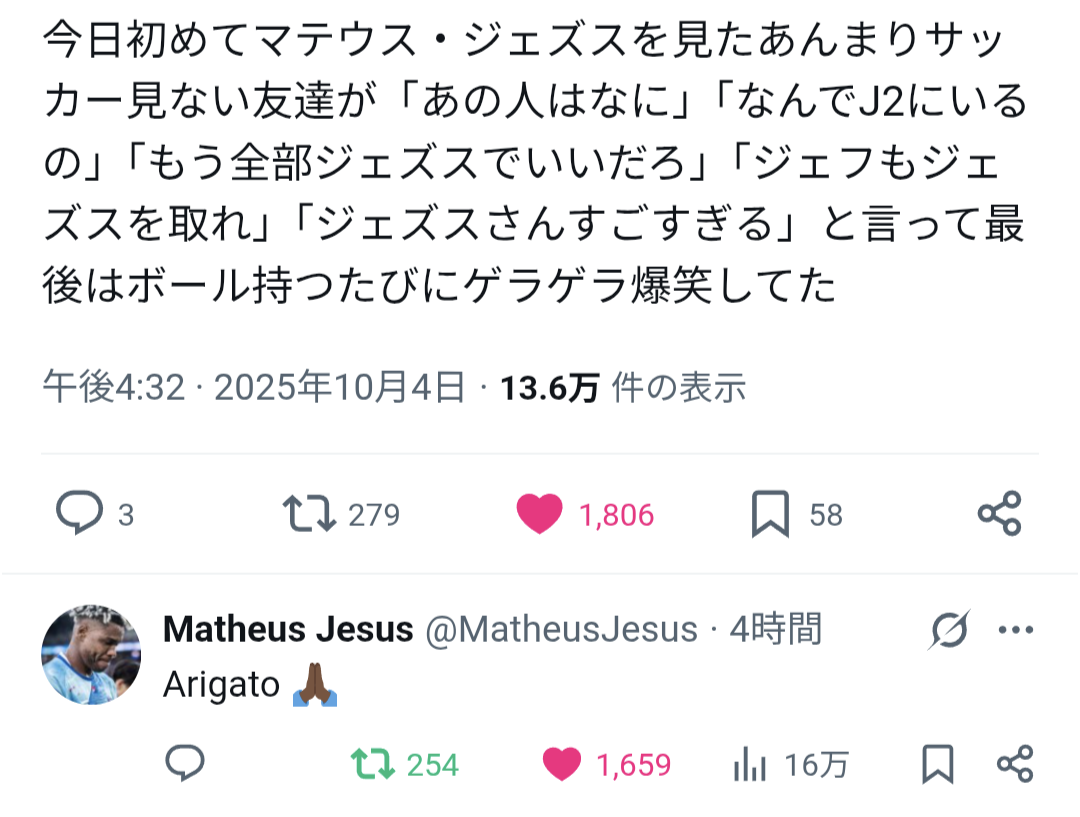Open Matheus Jesus profile picture
The height and width of the screenshot is (817, 1080).
[x=91, y=654]
